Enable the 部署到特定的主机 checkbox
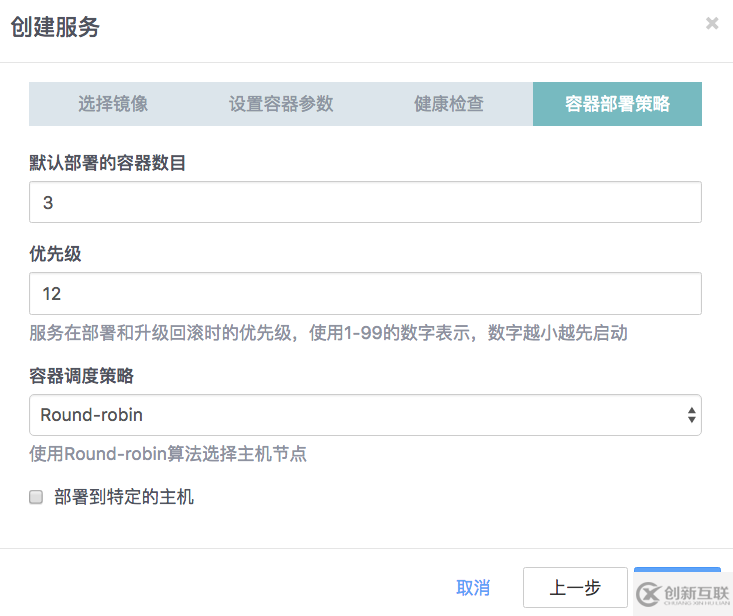733x616 pixels. point(37,497)
